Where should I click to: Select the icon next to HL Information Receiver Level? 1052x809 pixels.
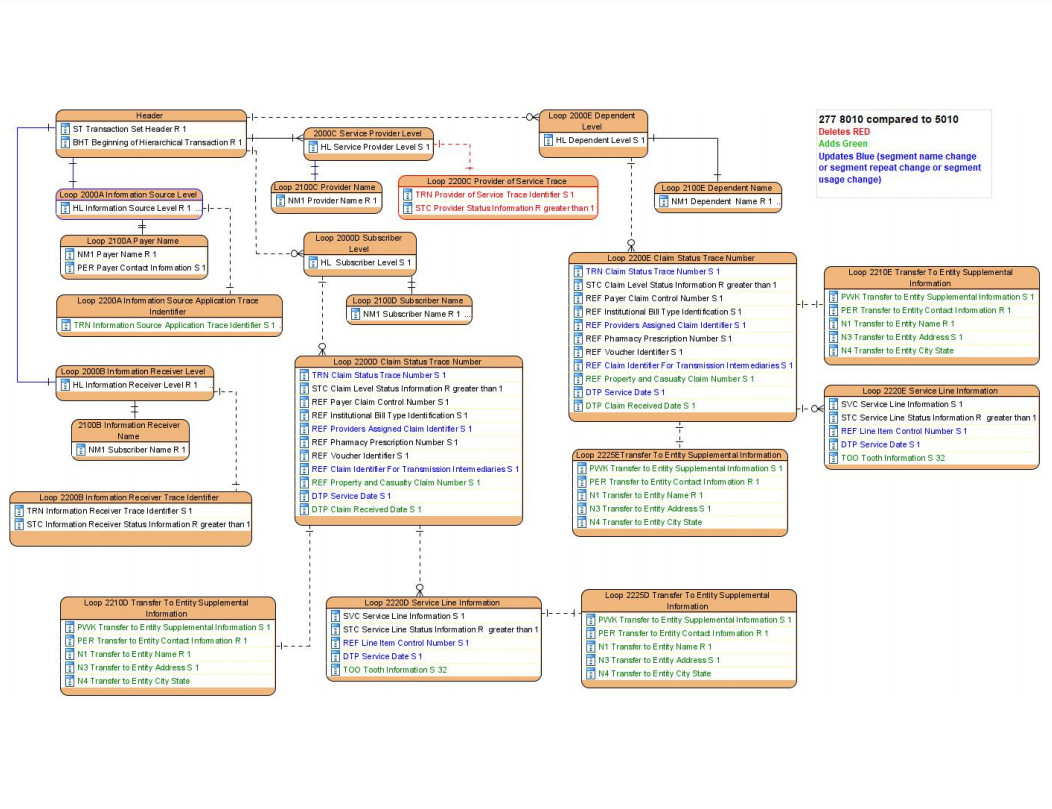(65, 385)
